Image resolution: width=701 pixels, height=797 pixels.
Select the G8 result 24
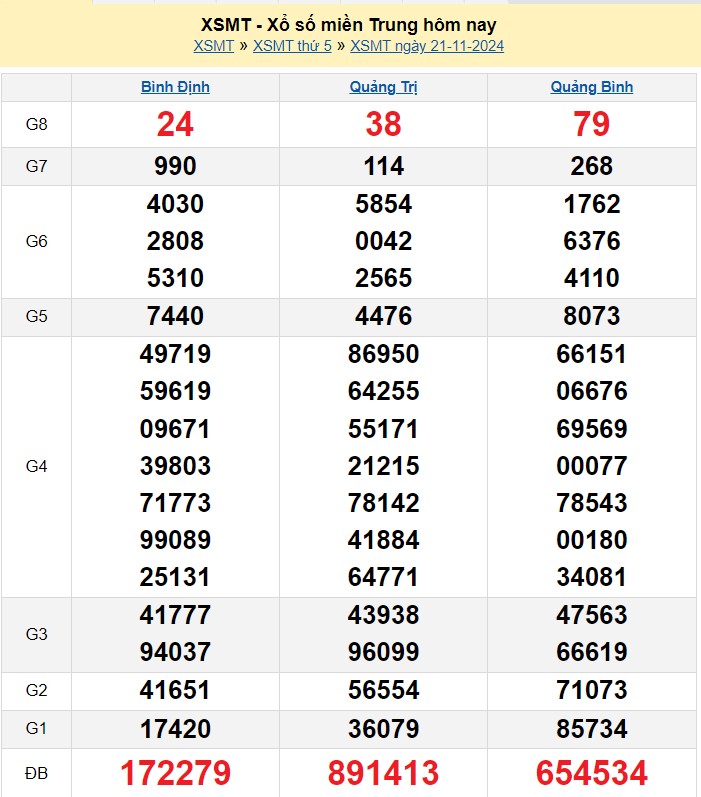point(175,124)
